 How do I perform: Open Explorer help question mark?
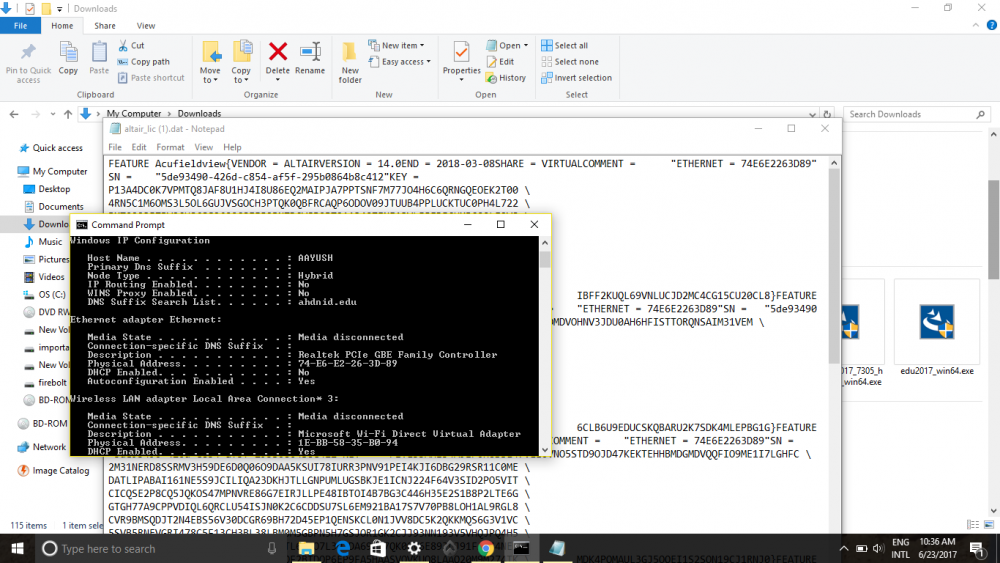click(x=992, y=26)
